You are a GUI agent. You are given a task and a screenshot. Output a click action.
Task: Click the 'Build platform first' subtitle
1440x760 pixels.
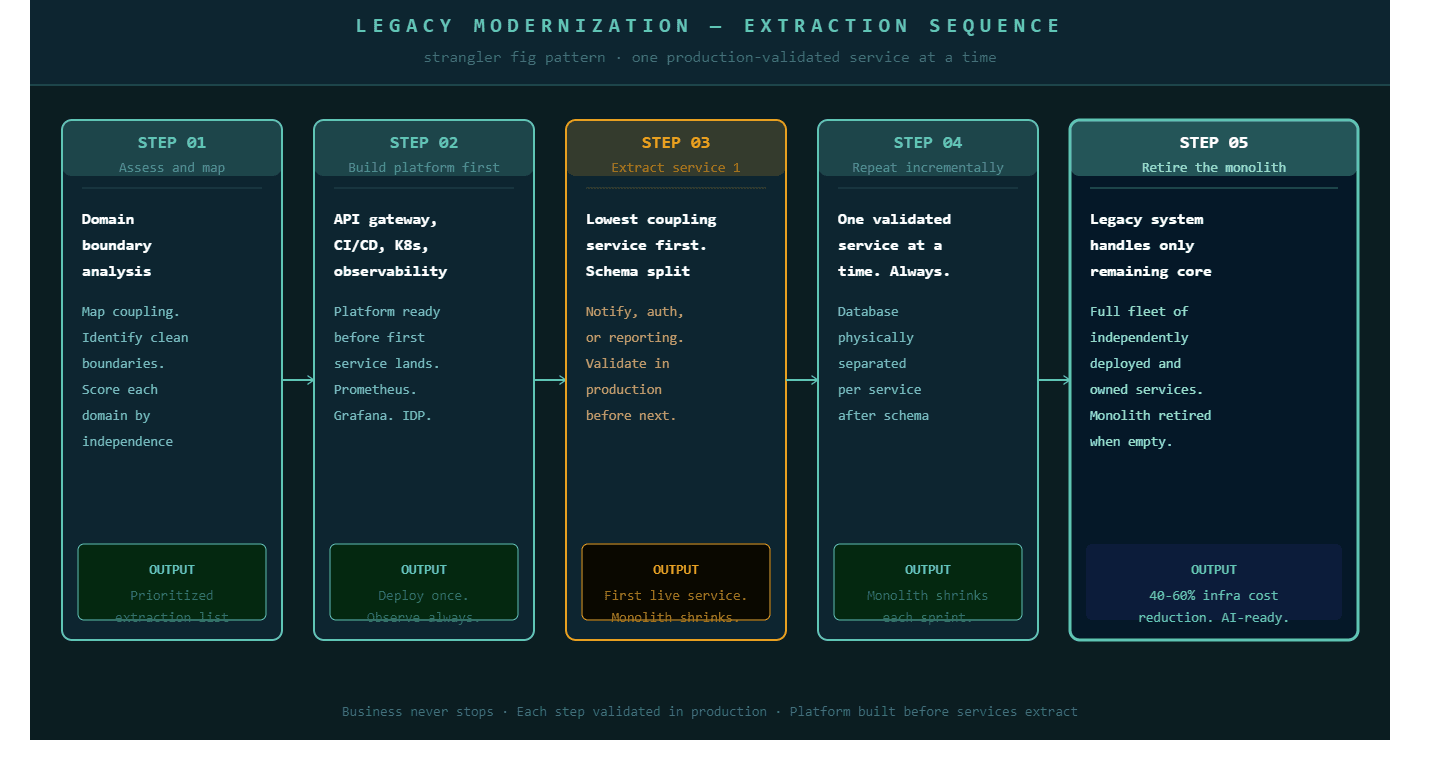[424, 168]
